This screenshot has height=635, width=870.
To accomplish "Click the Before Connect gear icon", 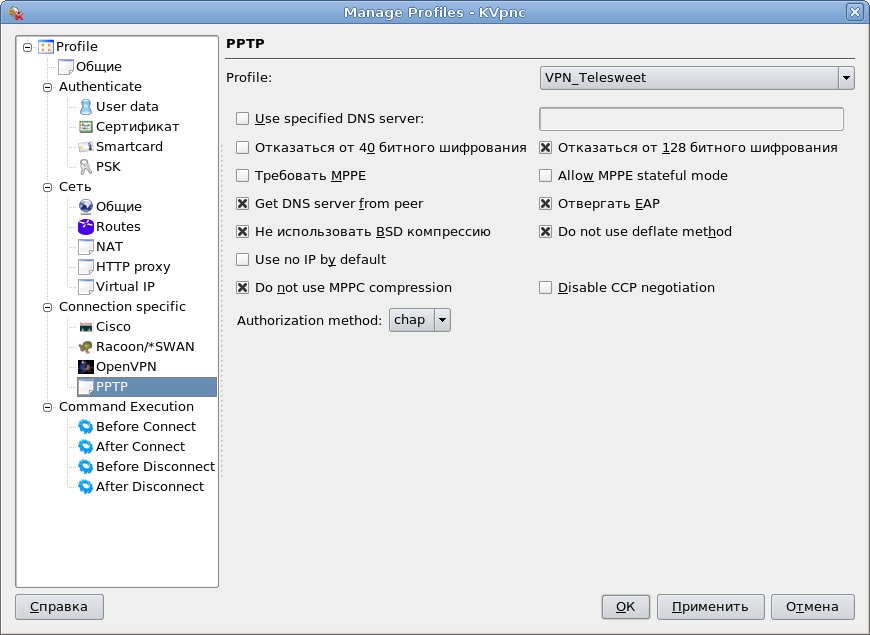I will click(86, 427).
